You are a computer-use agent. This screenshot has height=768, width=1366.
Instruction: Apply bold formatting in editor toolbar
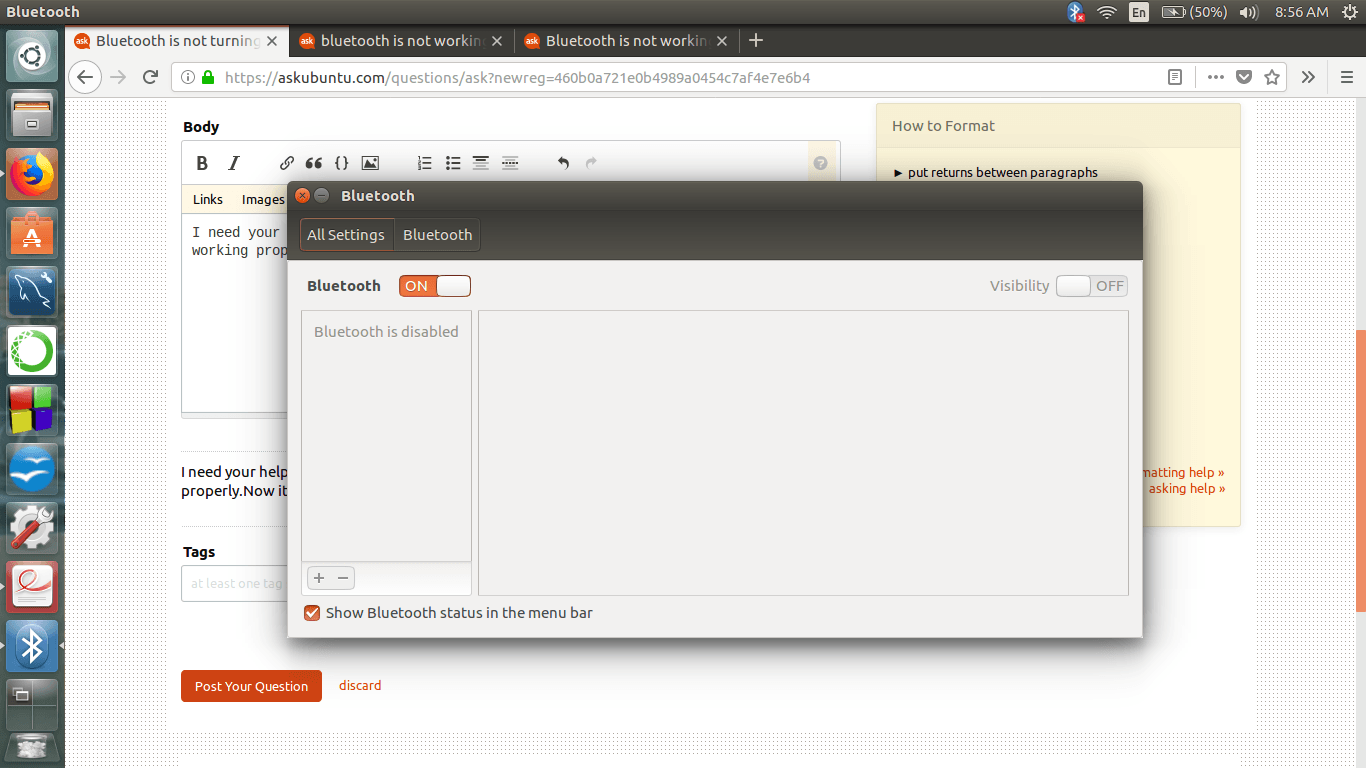pyautogui.click(x=202, y=163)
